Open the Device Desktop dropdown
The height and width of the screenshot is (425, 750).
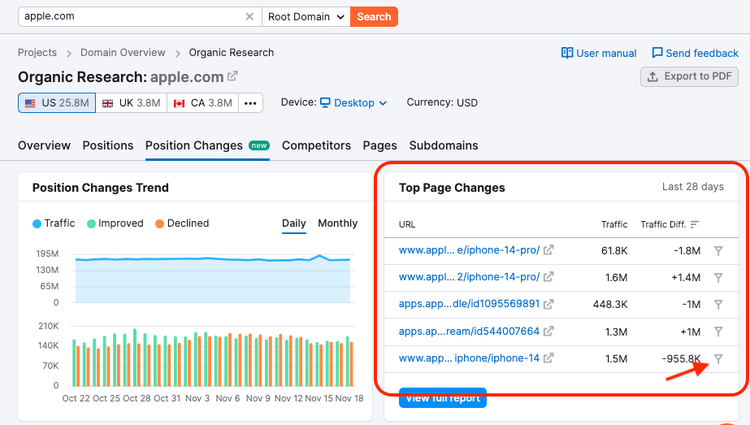(353, 103)
